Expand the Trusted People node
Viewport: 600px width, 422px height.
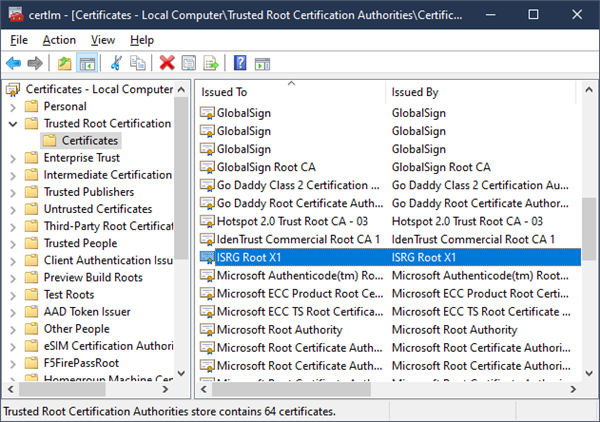(x=13, y=244)
